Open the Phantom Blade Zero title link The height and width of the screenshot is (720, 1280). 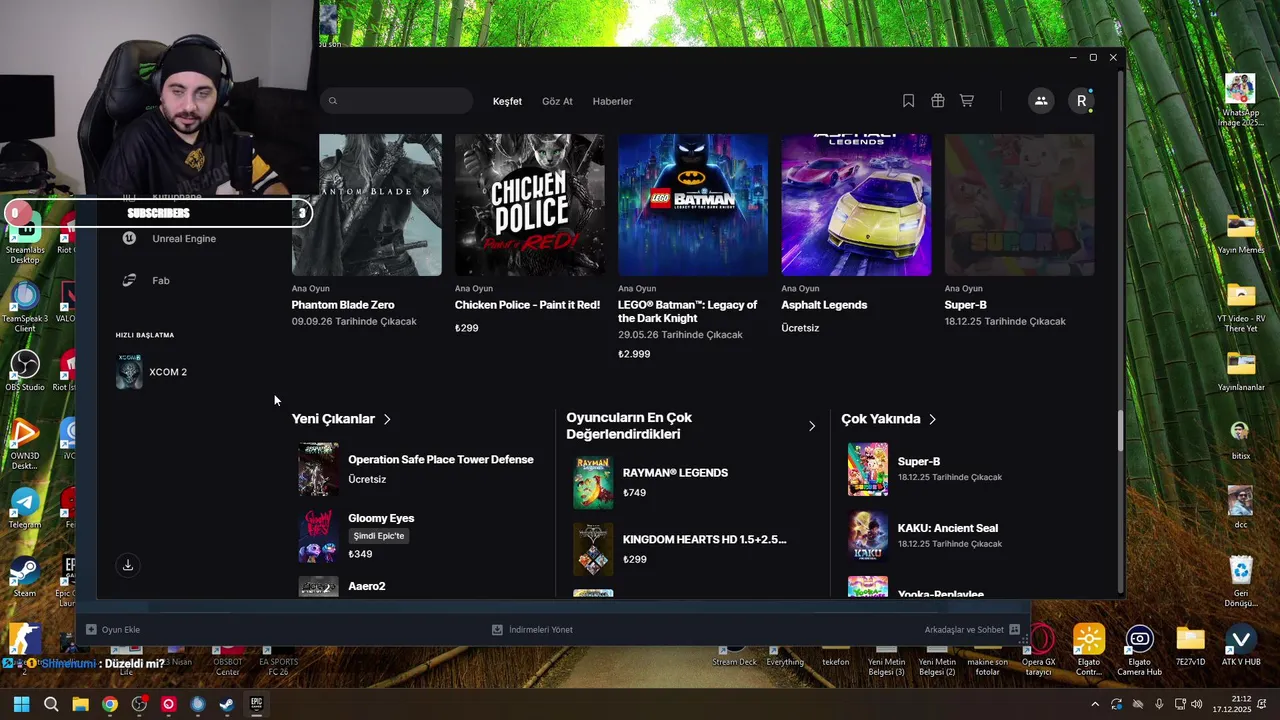pos(343,305)
